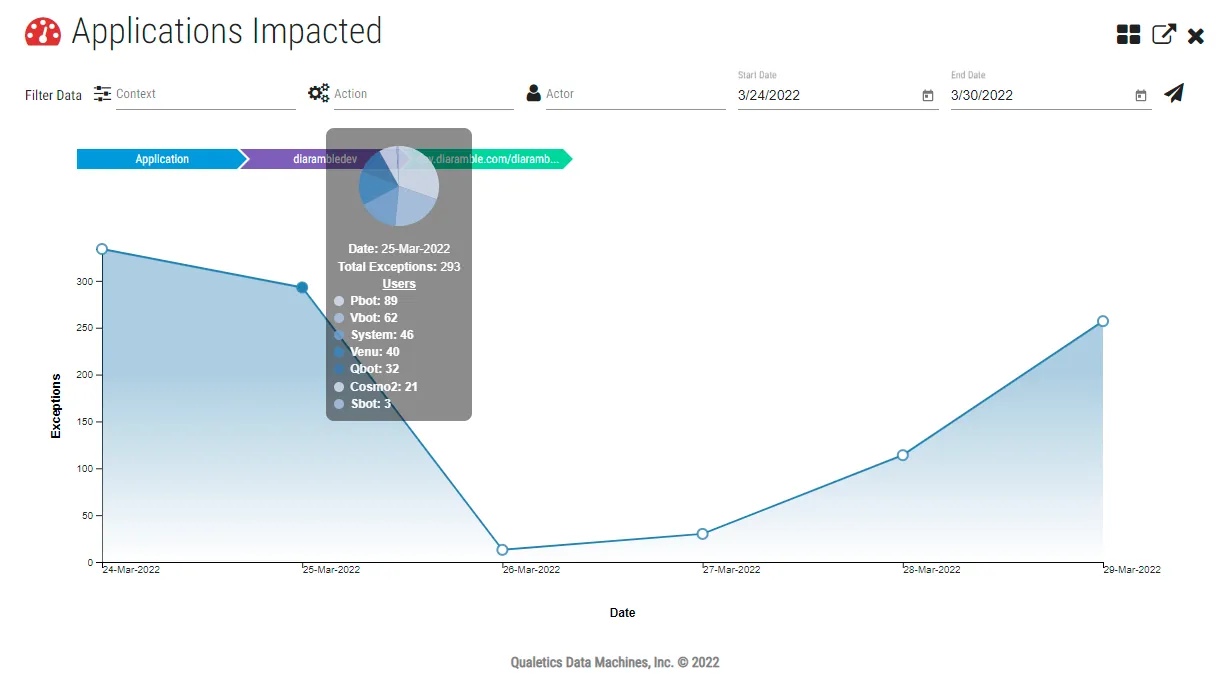Screen dimensions: 1225x674
Task: Open the grid layout view icon
Action: coord(1128,35)
